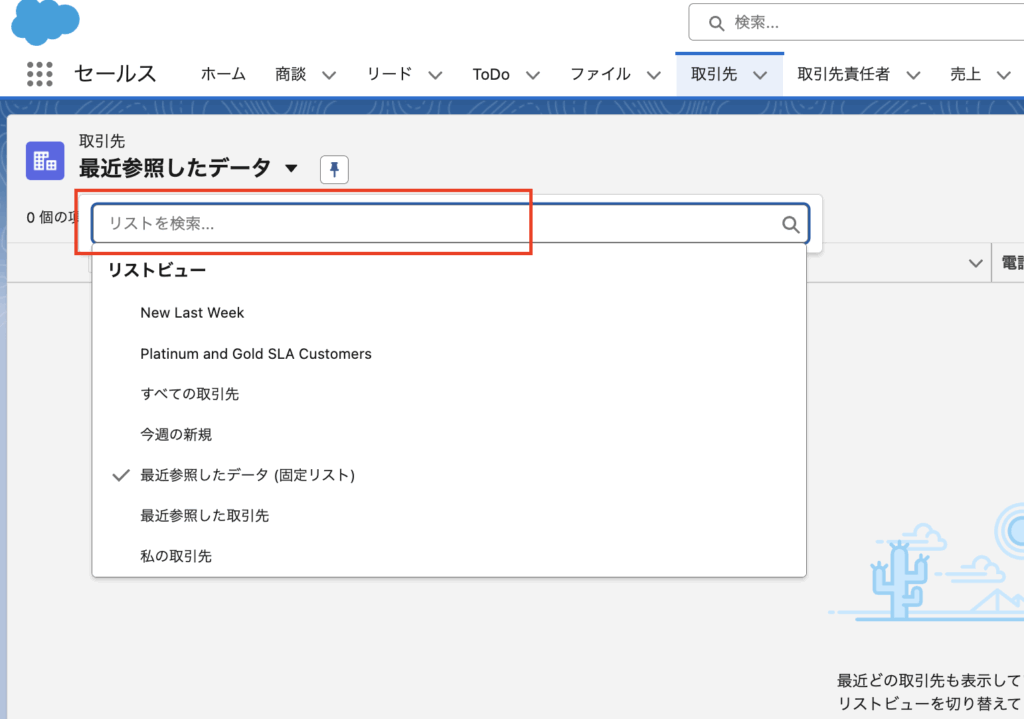Switch to the 取引先責任者 tab
Viewport: 1024px width, 719px height.
point(843,74)
